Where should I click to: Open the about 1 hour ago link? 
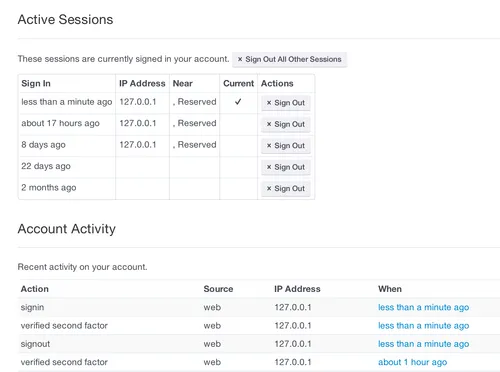tap(412, 362)
